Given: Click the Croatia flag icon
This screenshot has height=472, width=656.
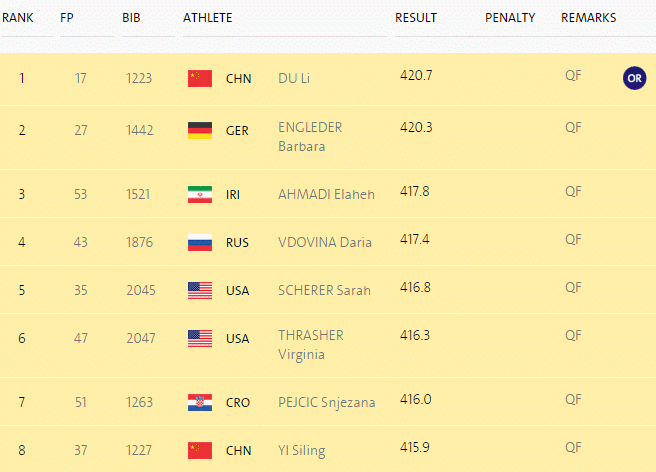Looking at the screenshot, I should click(x=200, y=403).
